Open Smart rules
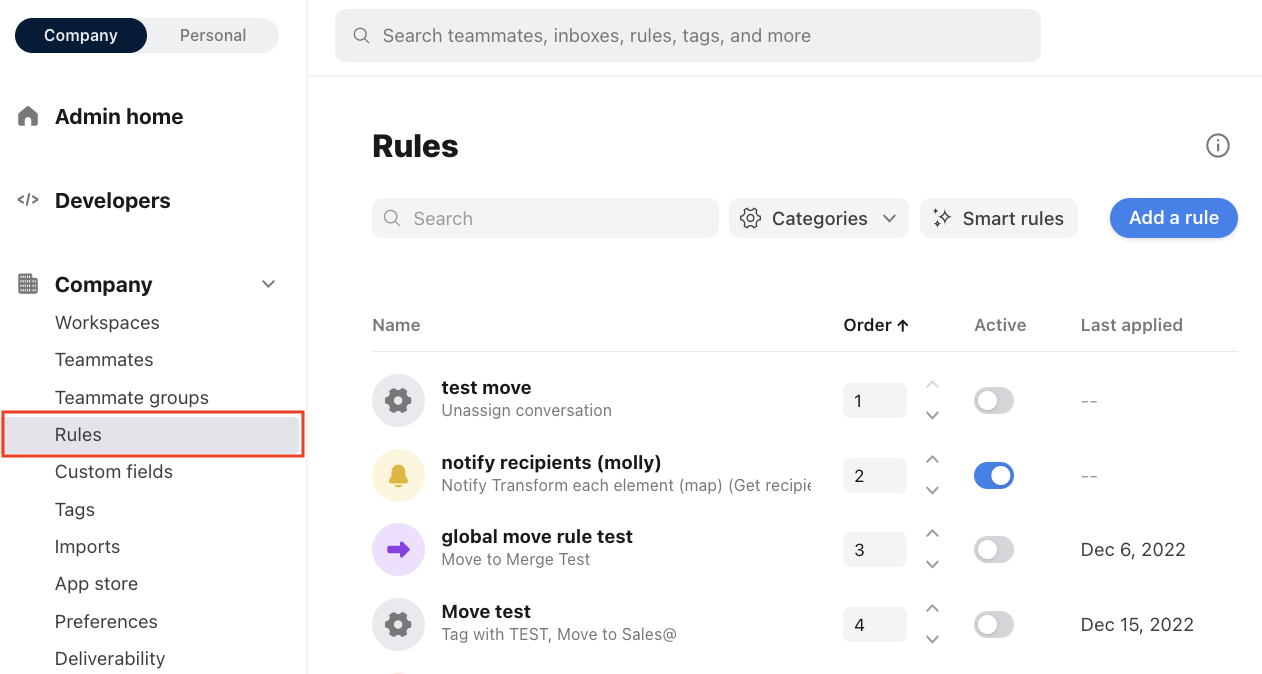1262x674 pixels. coord(998,217)
